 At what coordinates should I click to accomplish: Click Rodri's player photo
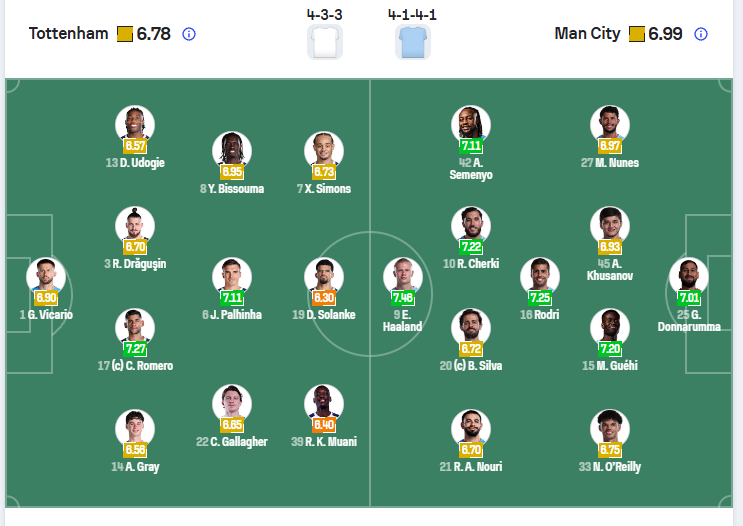540,277
